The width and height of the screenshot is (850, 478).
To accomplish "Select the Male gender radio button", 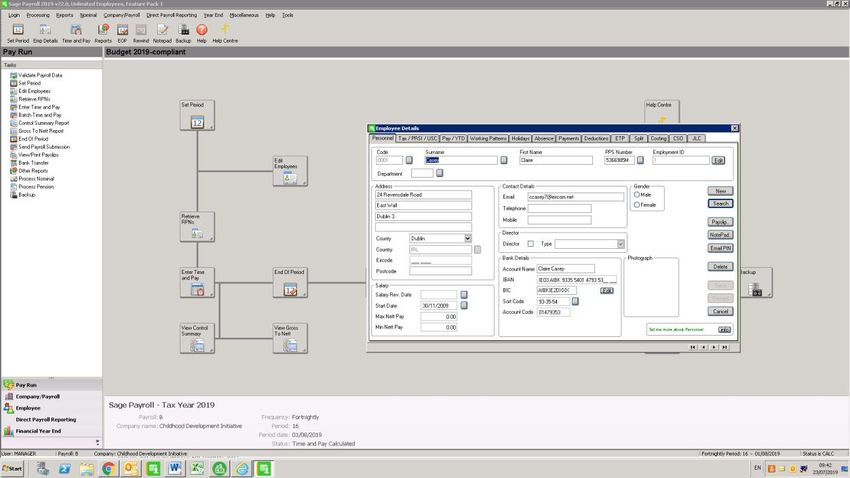I will [637, 195].
